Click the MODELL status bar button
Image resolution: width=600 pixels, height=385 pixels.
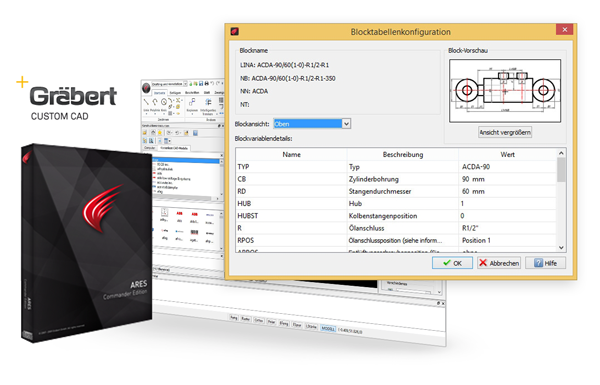[x=328, y=328]
